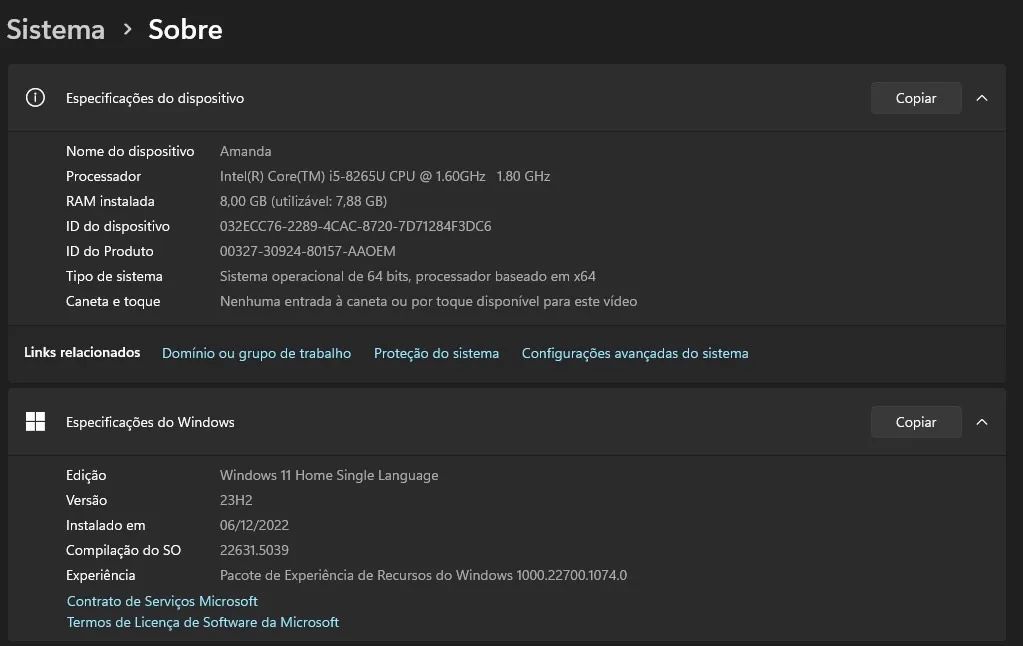Click the ID do dispositivo label

[117, 226]
